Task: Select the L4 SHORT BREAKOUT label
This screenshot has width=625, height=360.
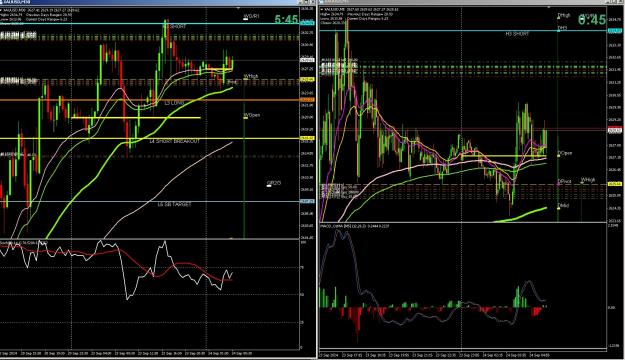Action: [175, 141]
